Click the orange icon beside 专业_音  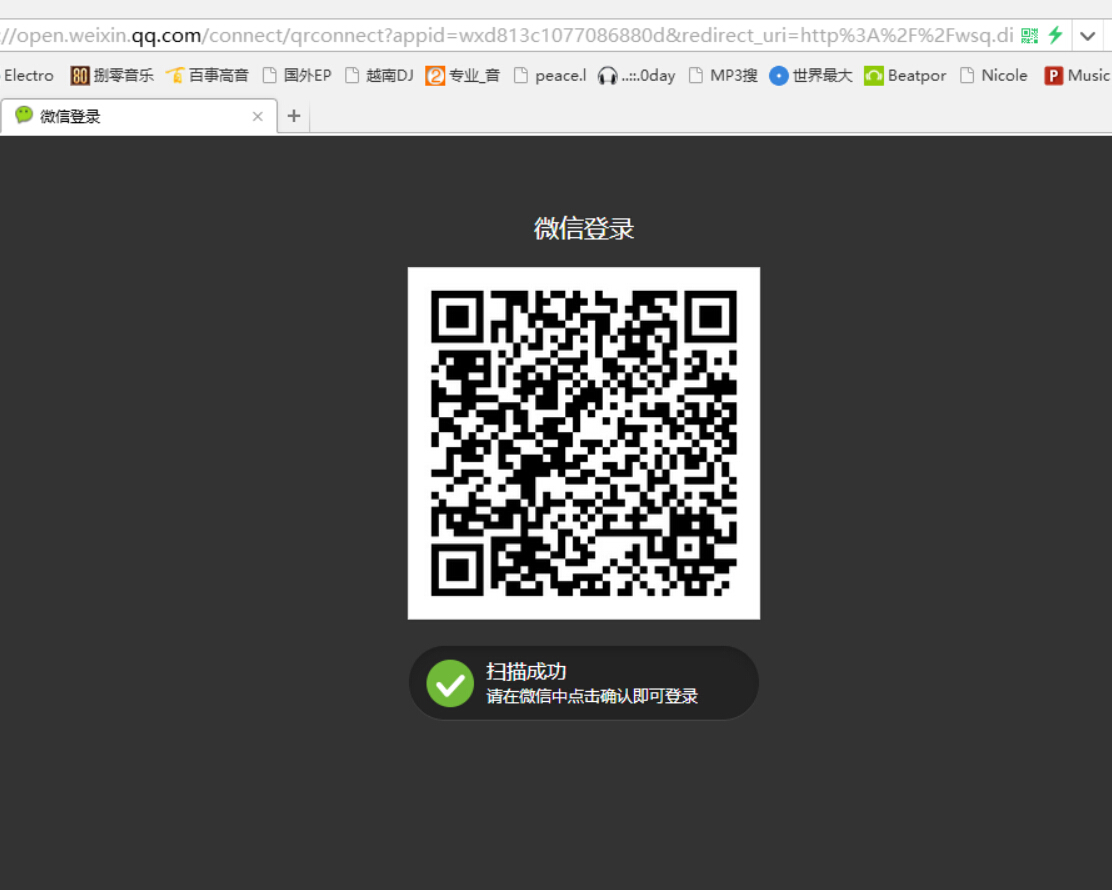click(435, 75)
